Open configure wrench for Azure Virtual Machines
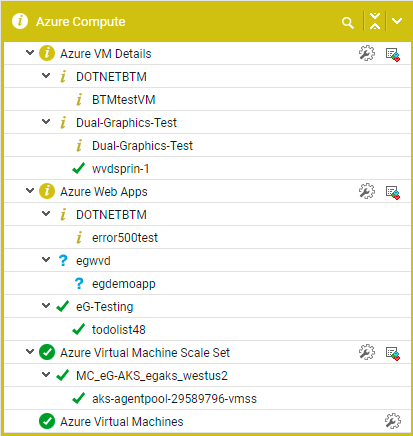The height and width of the screenshot is (436, 413). (393, 421)
